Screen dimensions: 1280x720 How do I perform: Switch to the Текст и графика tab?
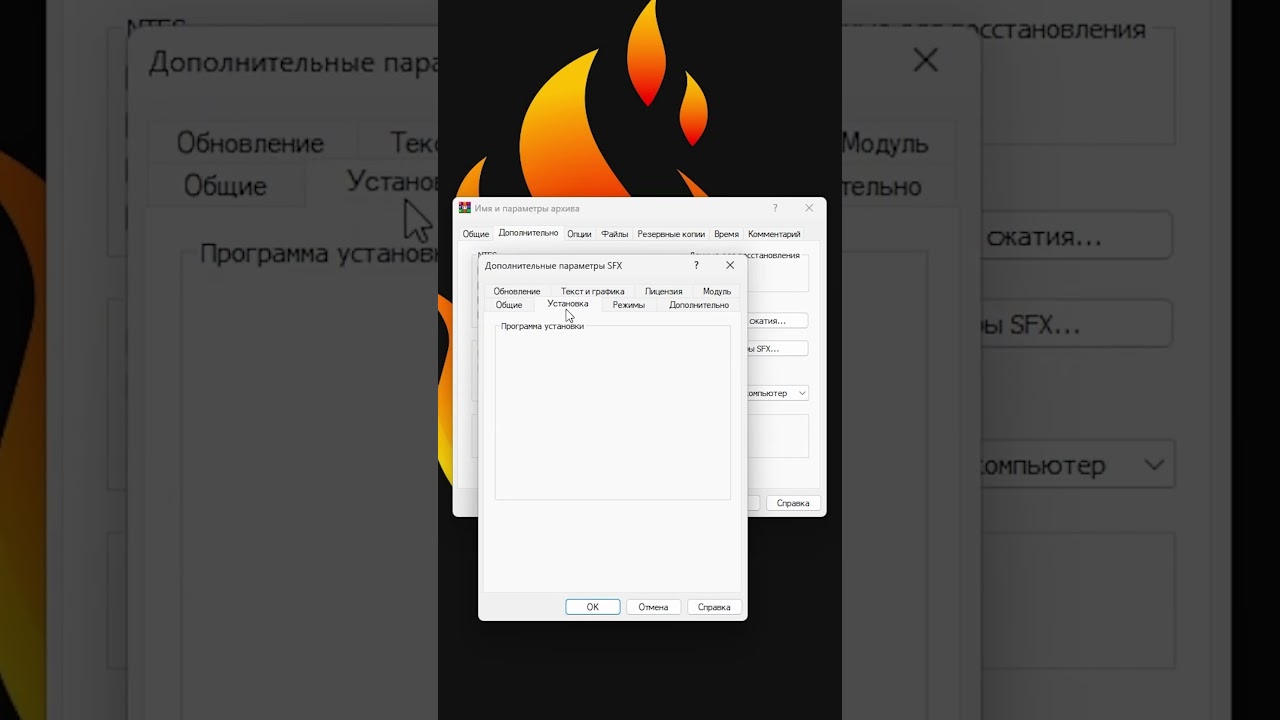[592, 291]
